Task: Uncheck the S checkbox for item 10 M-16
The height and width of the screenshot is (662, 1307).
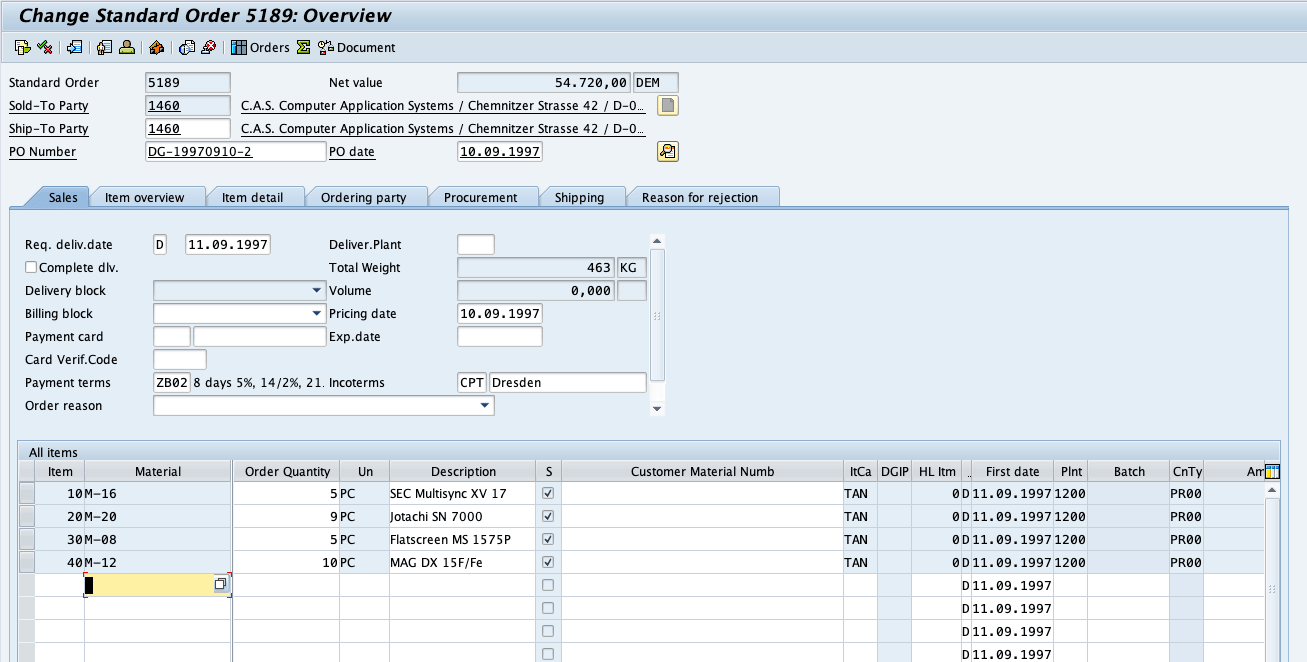Action: pos(547,493)
